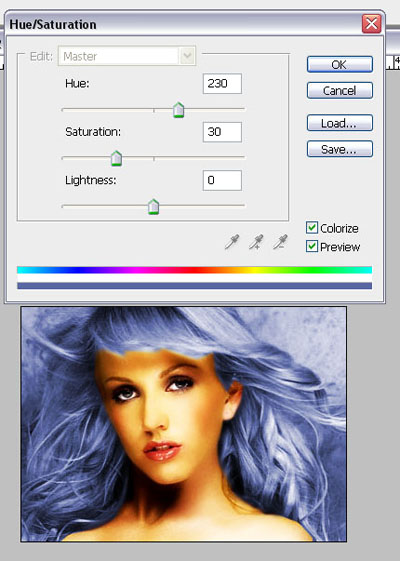Click the Saturation value field showing 30
The image size is (400, 561).
click(222, 132)
